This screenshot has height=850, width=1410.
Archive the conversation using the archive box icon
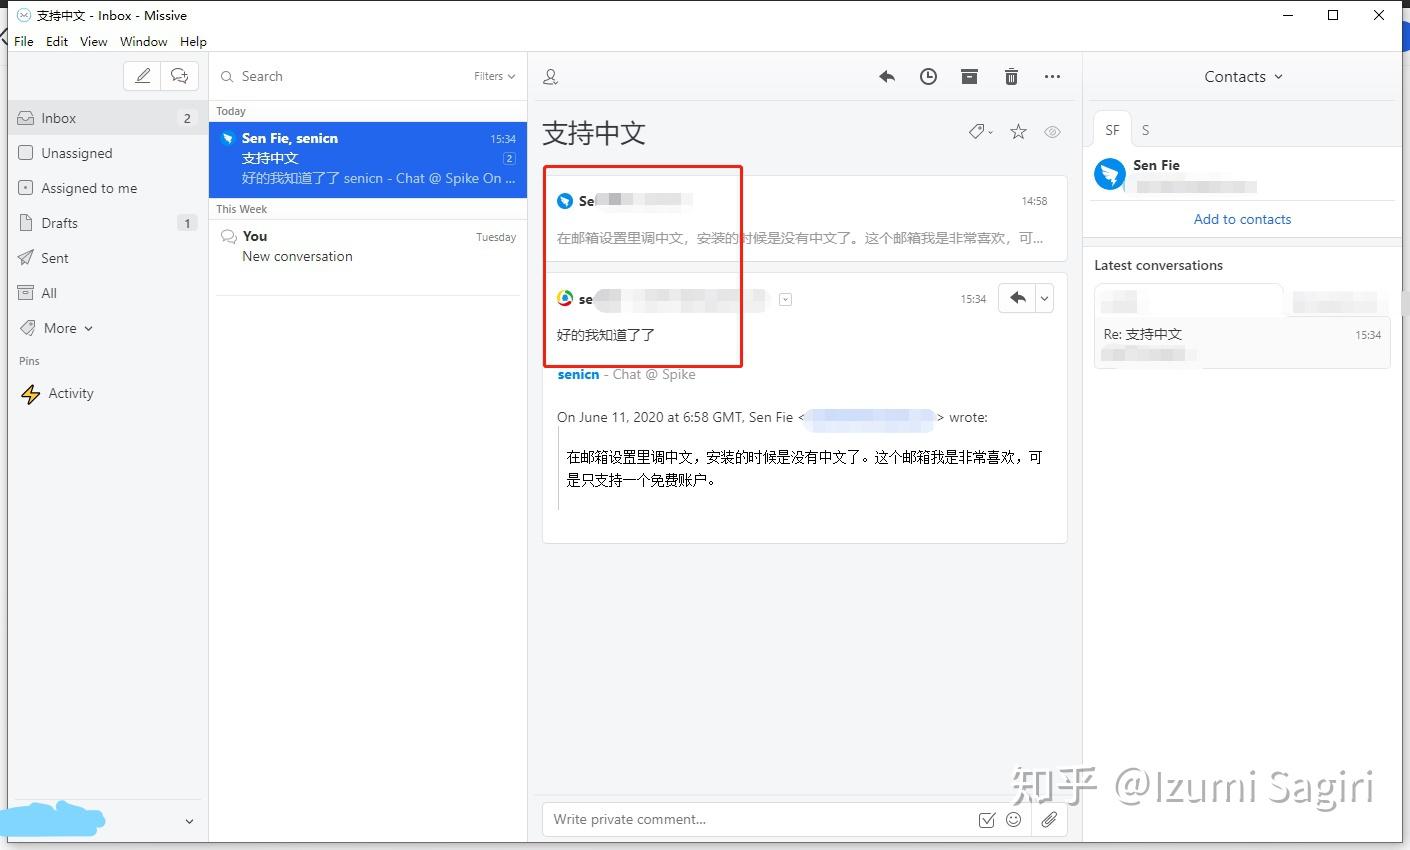coord(969,76)
